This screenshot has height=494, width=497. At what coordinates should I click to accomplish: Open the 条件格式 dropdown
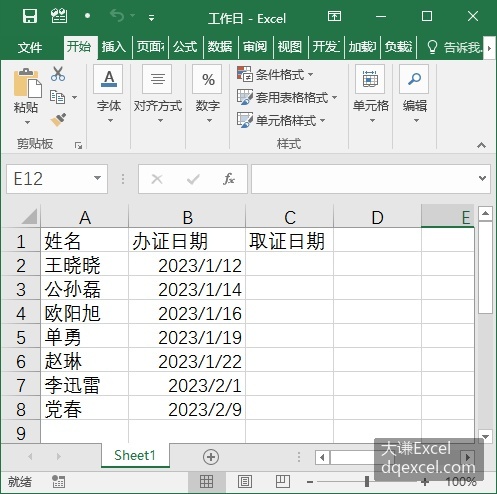point(275,74)
